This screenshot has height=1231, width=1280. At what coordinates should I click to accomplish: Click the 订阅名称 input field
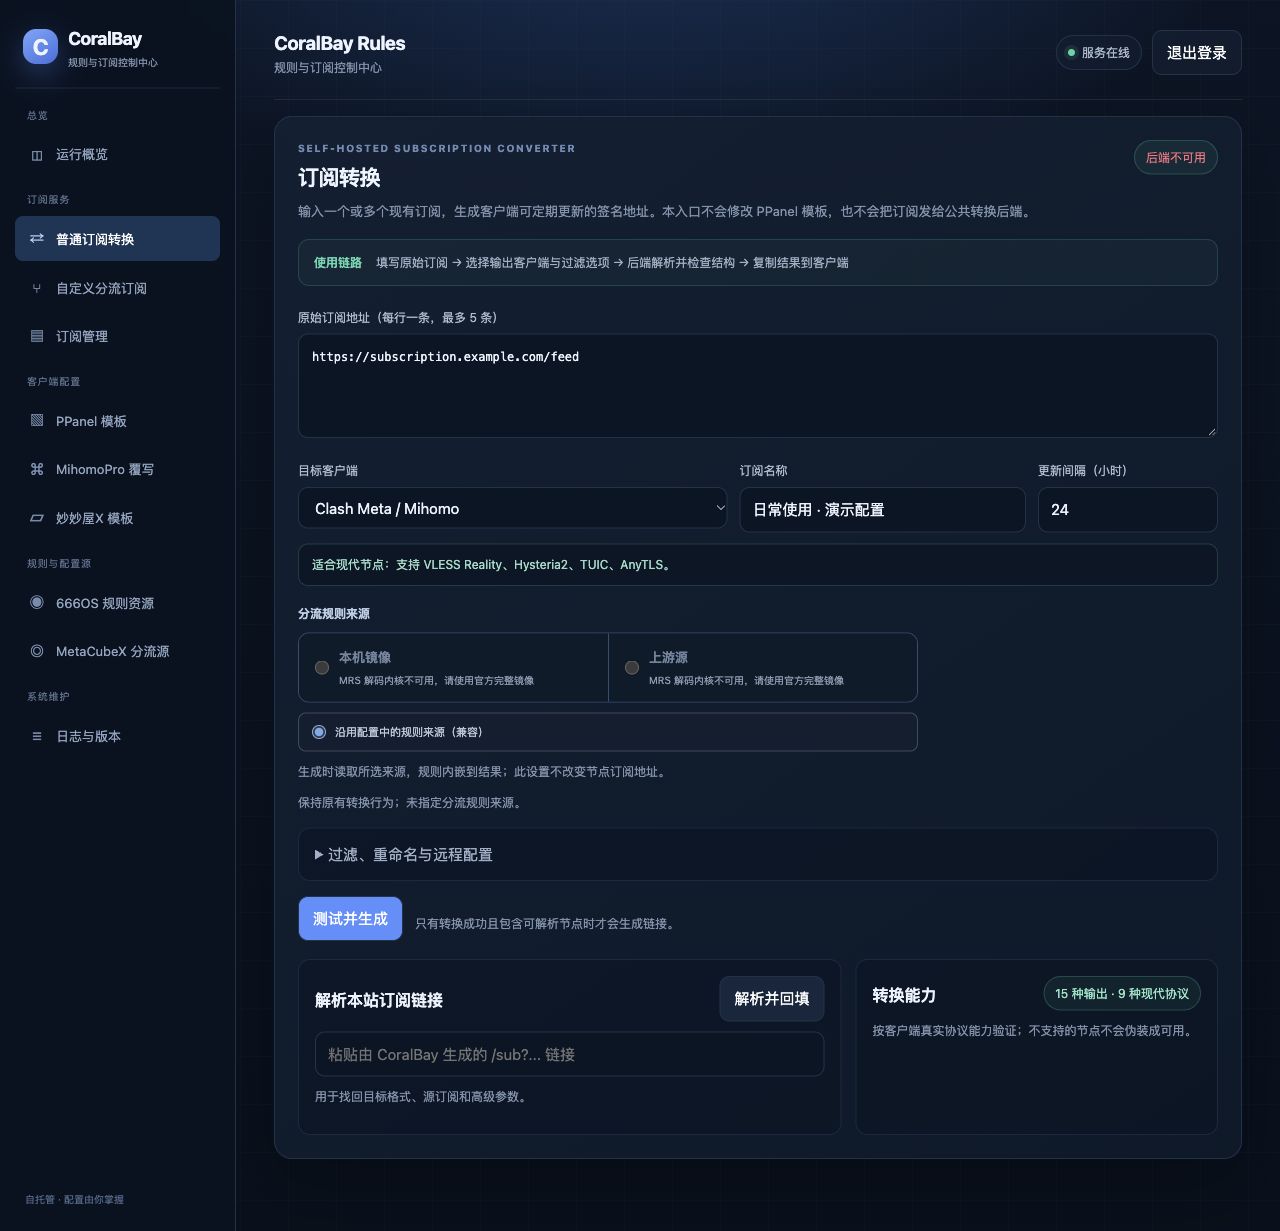coord(882,509)
